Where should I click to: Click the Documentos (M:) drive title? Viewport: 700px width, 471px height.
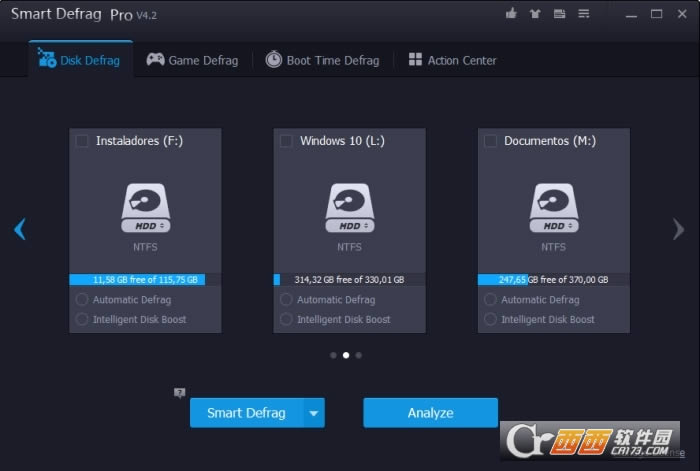[550, 141]
